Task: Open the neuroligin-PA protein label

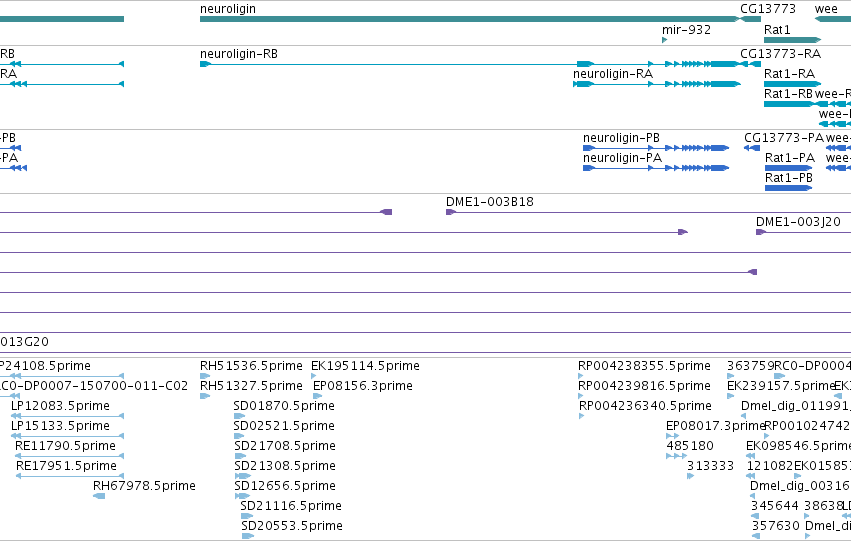Action: coord(622,158)
